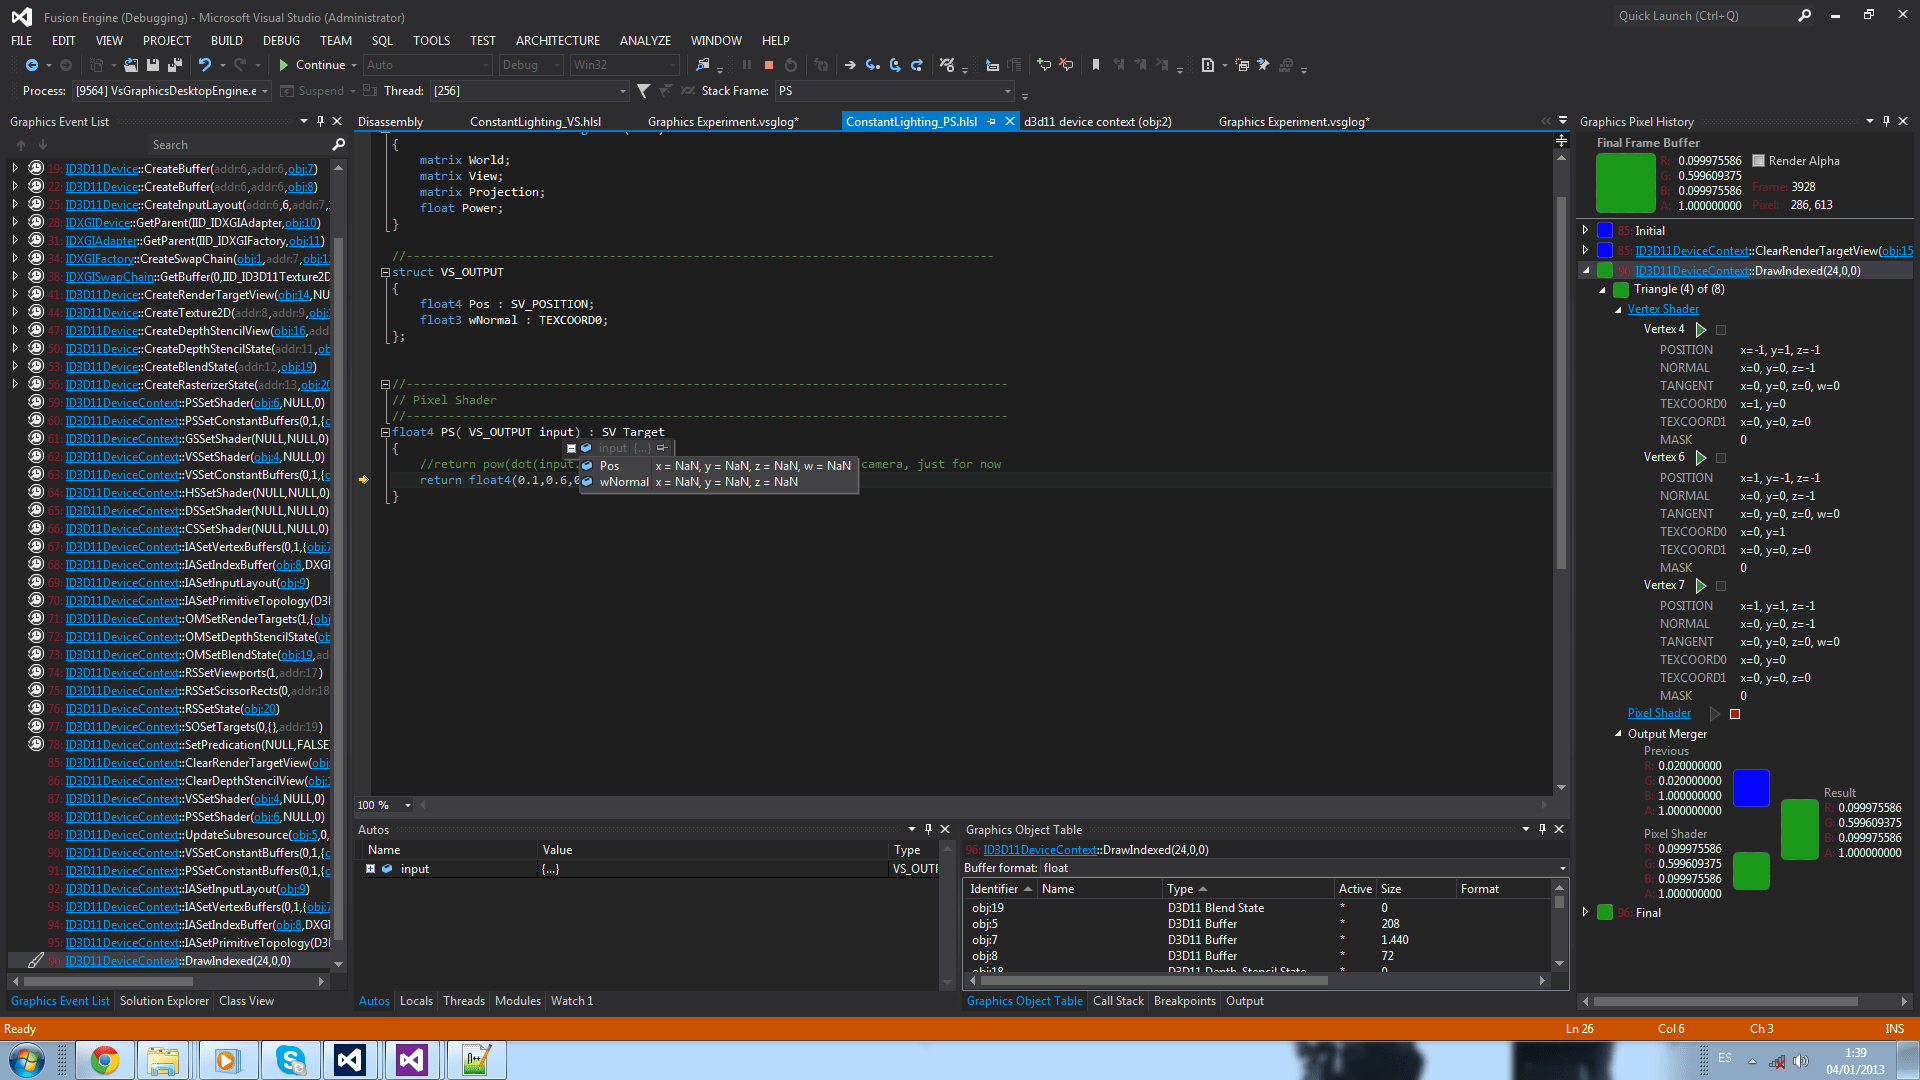The height and width of the screenshot is (1080, 1920).
Task: Click Save All toolbar icon
Action: [x=174, y=65]
